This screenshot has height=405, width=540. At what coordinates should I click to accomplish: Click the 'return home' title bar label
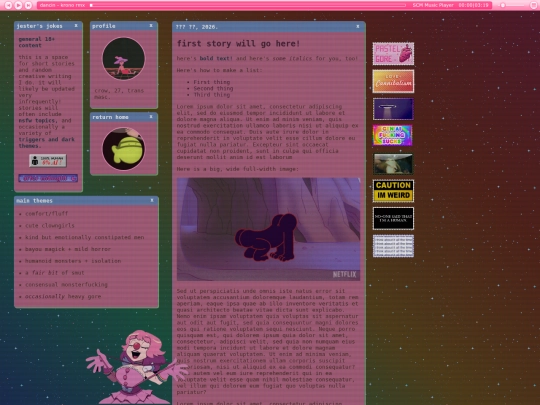[111, 117]
